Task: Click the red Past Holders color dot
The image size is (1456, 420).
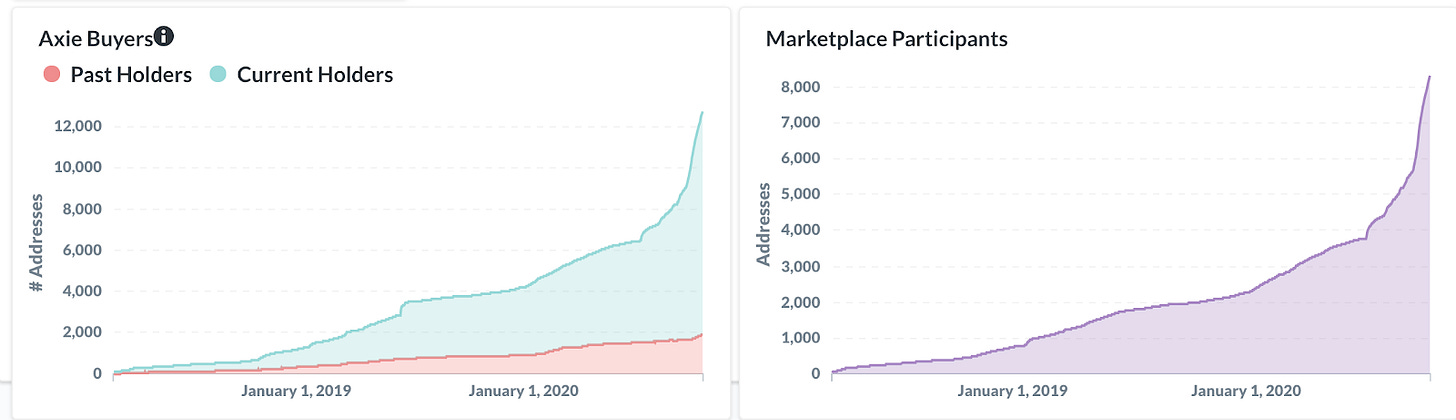Action: point(51,75)
